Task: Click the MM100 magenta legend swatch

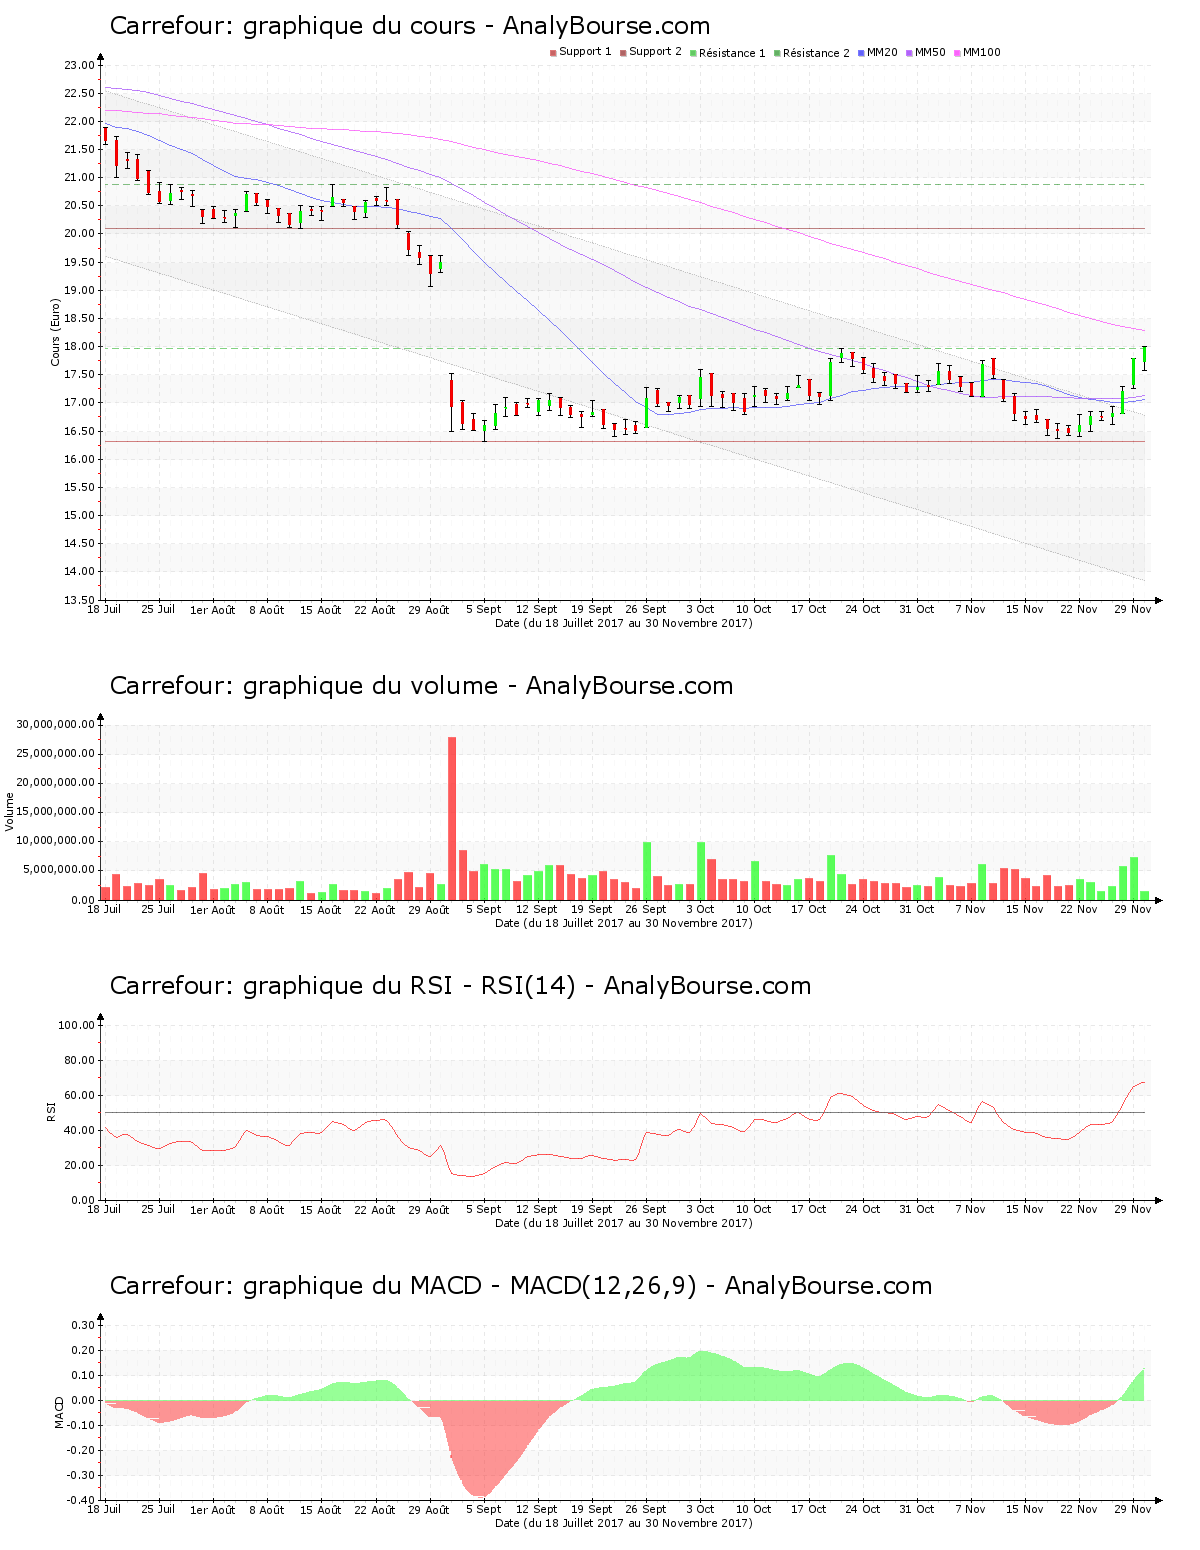Action: click(x=957, y=53)
